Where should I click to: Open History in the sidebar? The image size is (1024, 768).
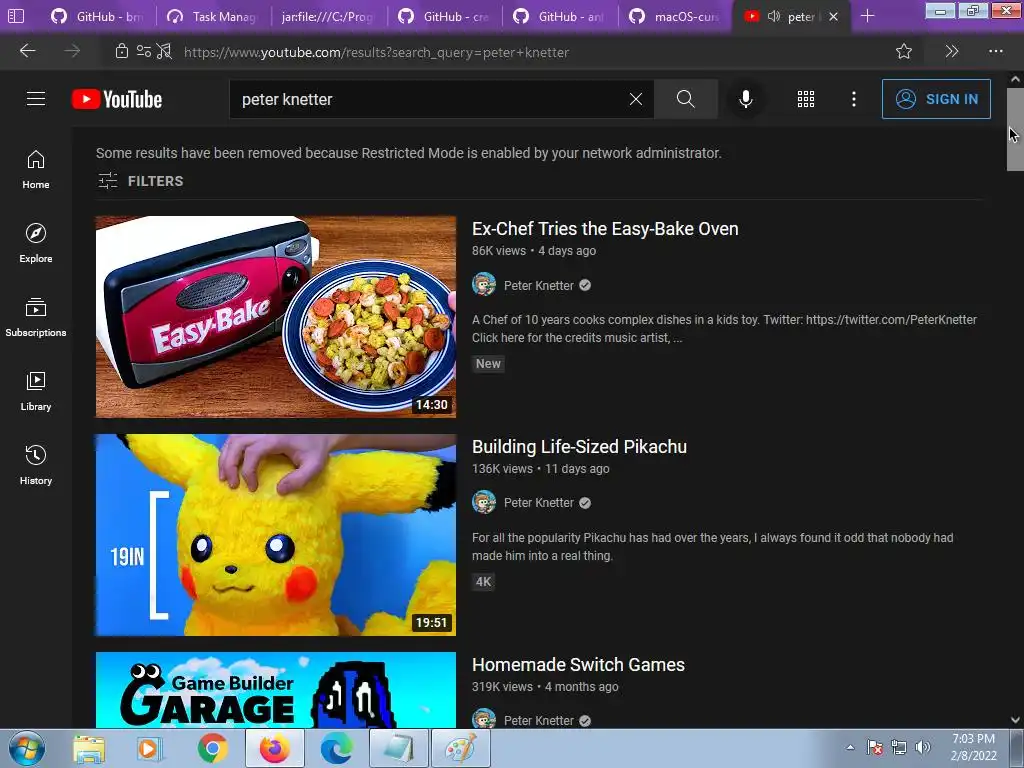pos(36,464)
